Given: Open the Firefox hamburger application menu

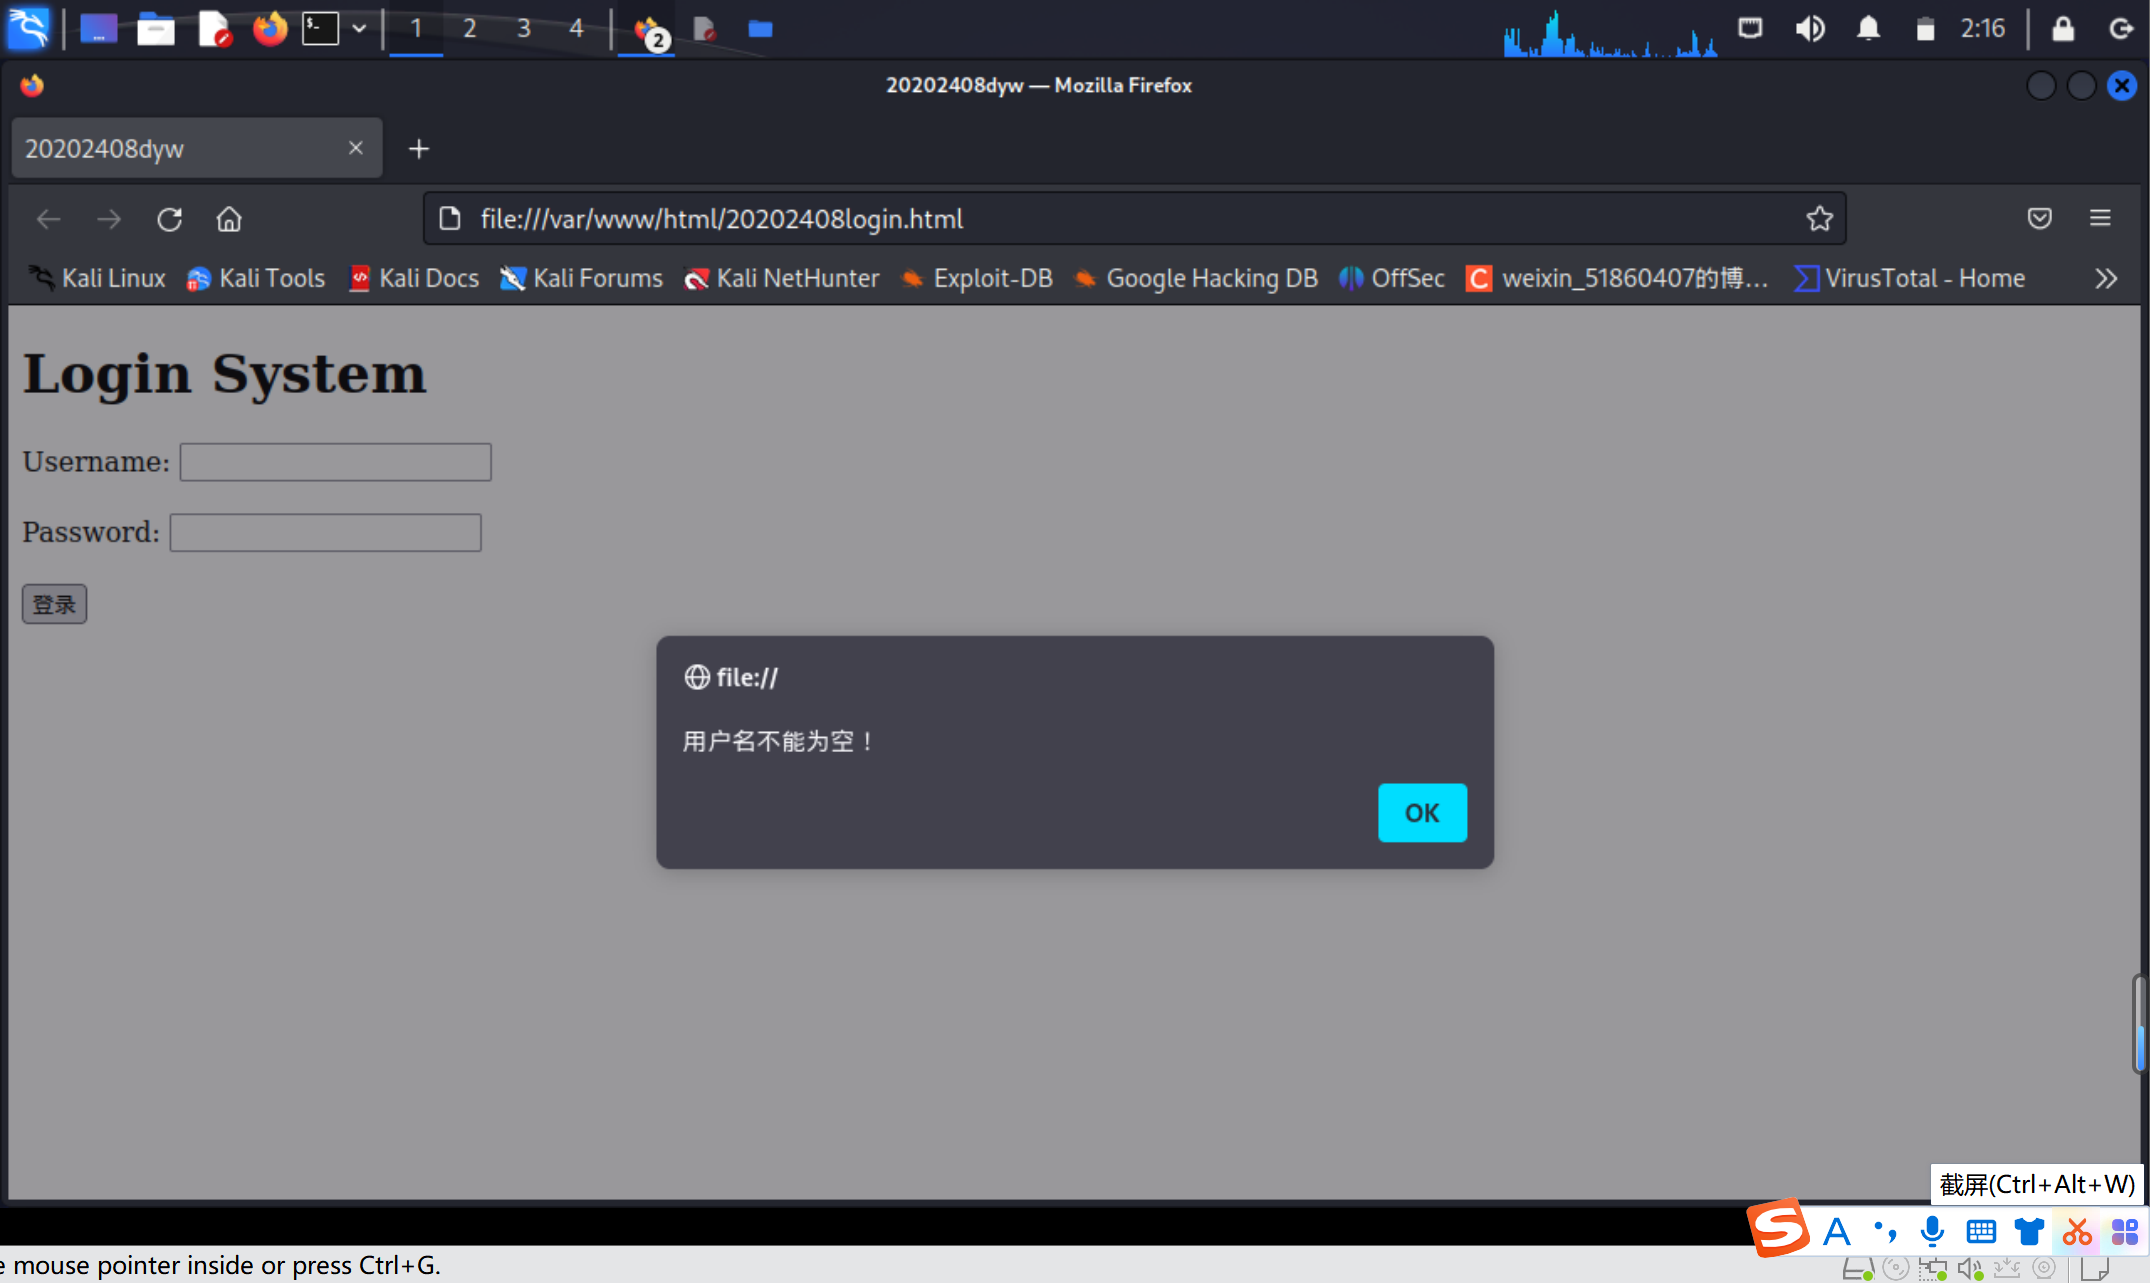Looking at the screenshot, I should click(2100, 219).
